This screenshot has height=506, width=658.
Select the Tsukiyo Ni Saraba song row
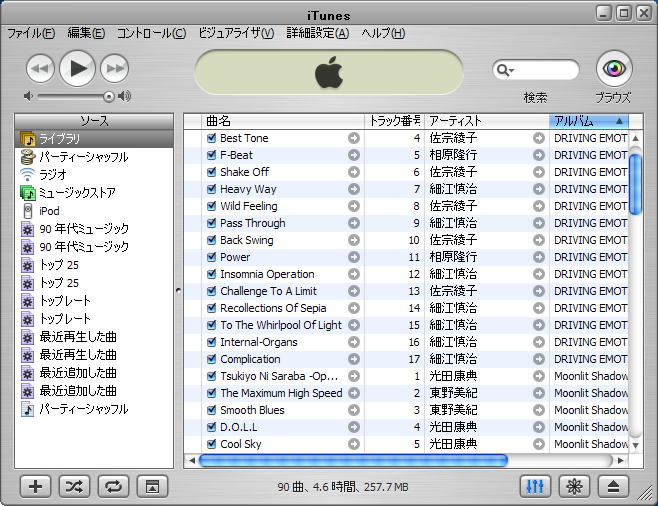pyautogui.click(x=406, y=376)
